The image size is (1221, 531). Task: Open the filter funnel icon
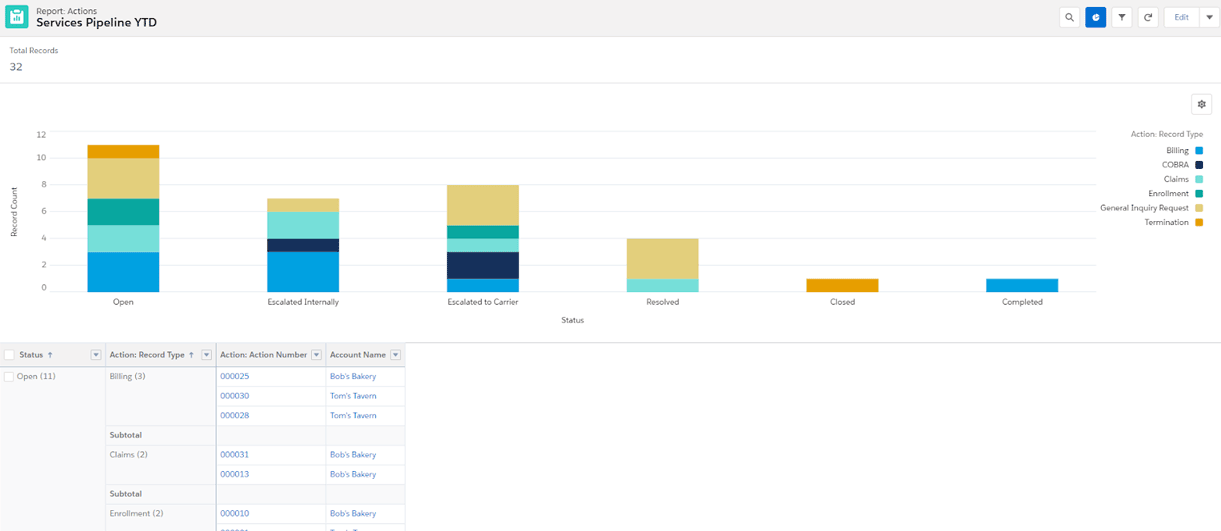click(1122, 17)
